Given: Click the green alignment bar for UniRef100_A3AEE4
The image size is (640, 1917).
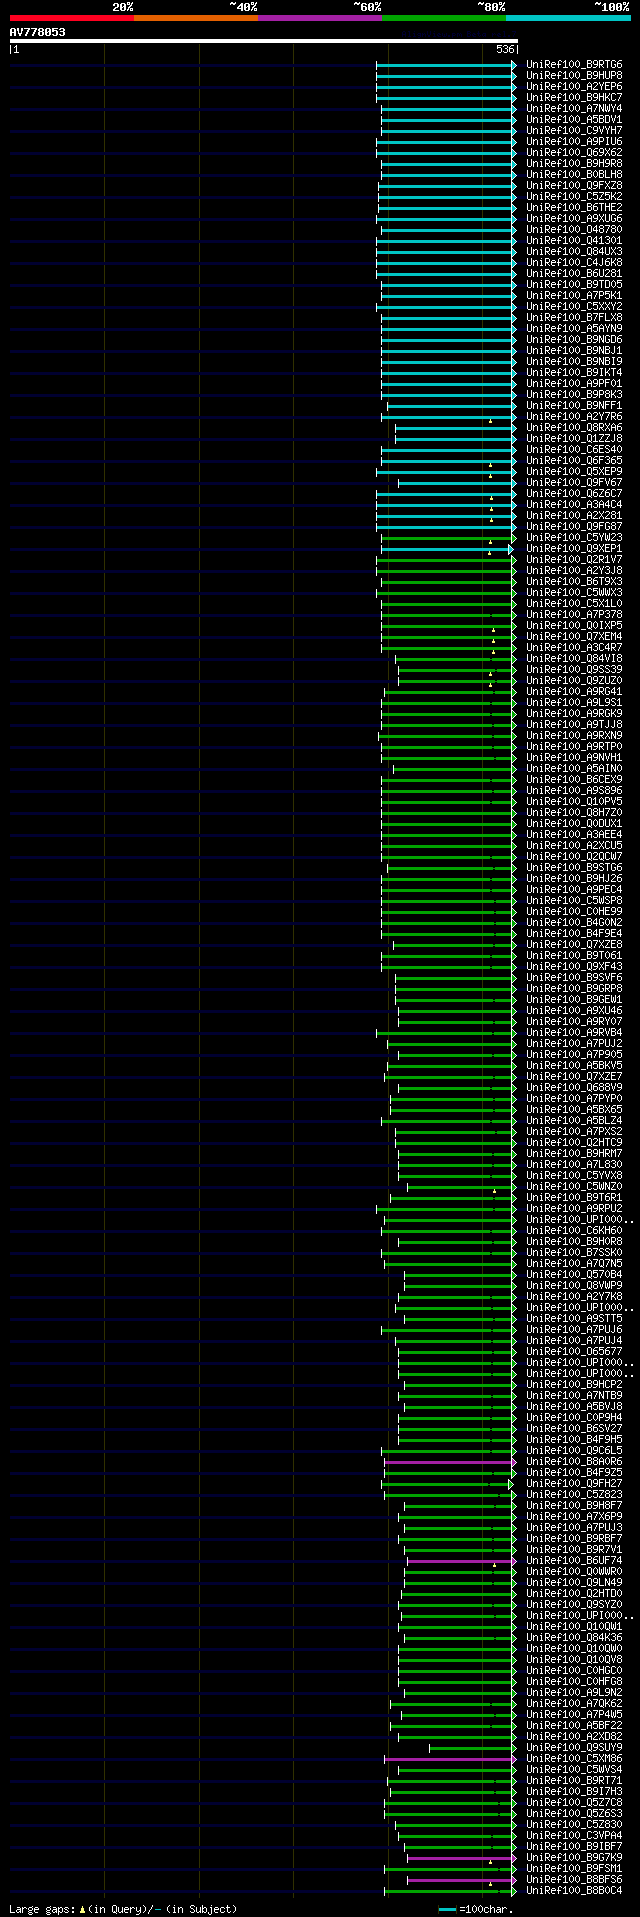Looking at the screenshot, I should (x=448, y=835).
